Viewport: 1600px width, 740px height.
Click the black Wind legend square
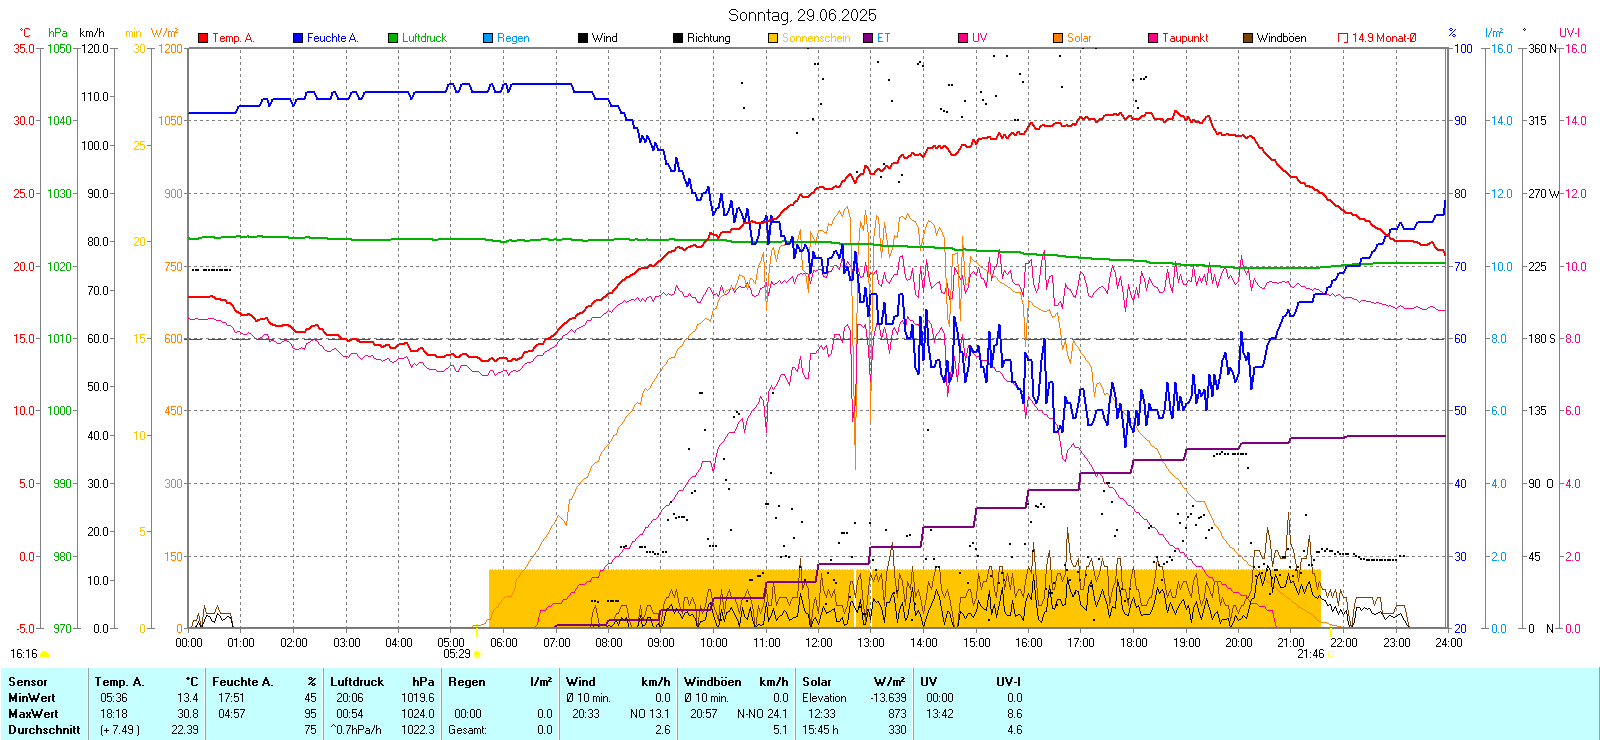(583, 38)
